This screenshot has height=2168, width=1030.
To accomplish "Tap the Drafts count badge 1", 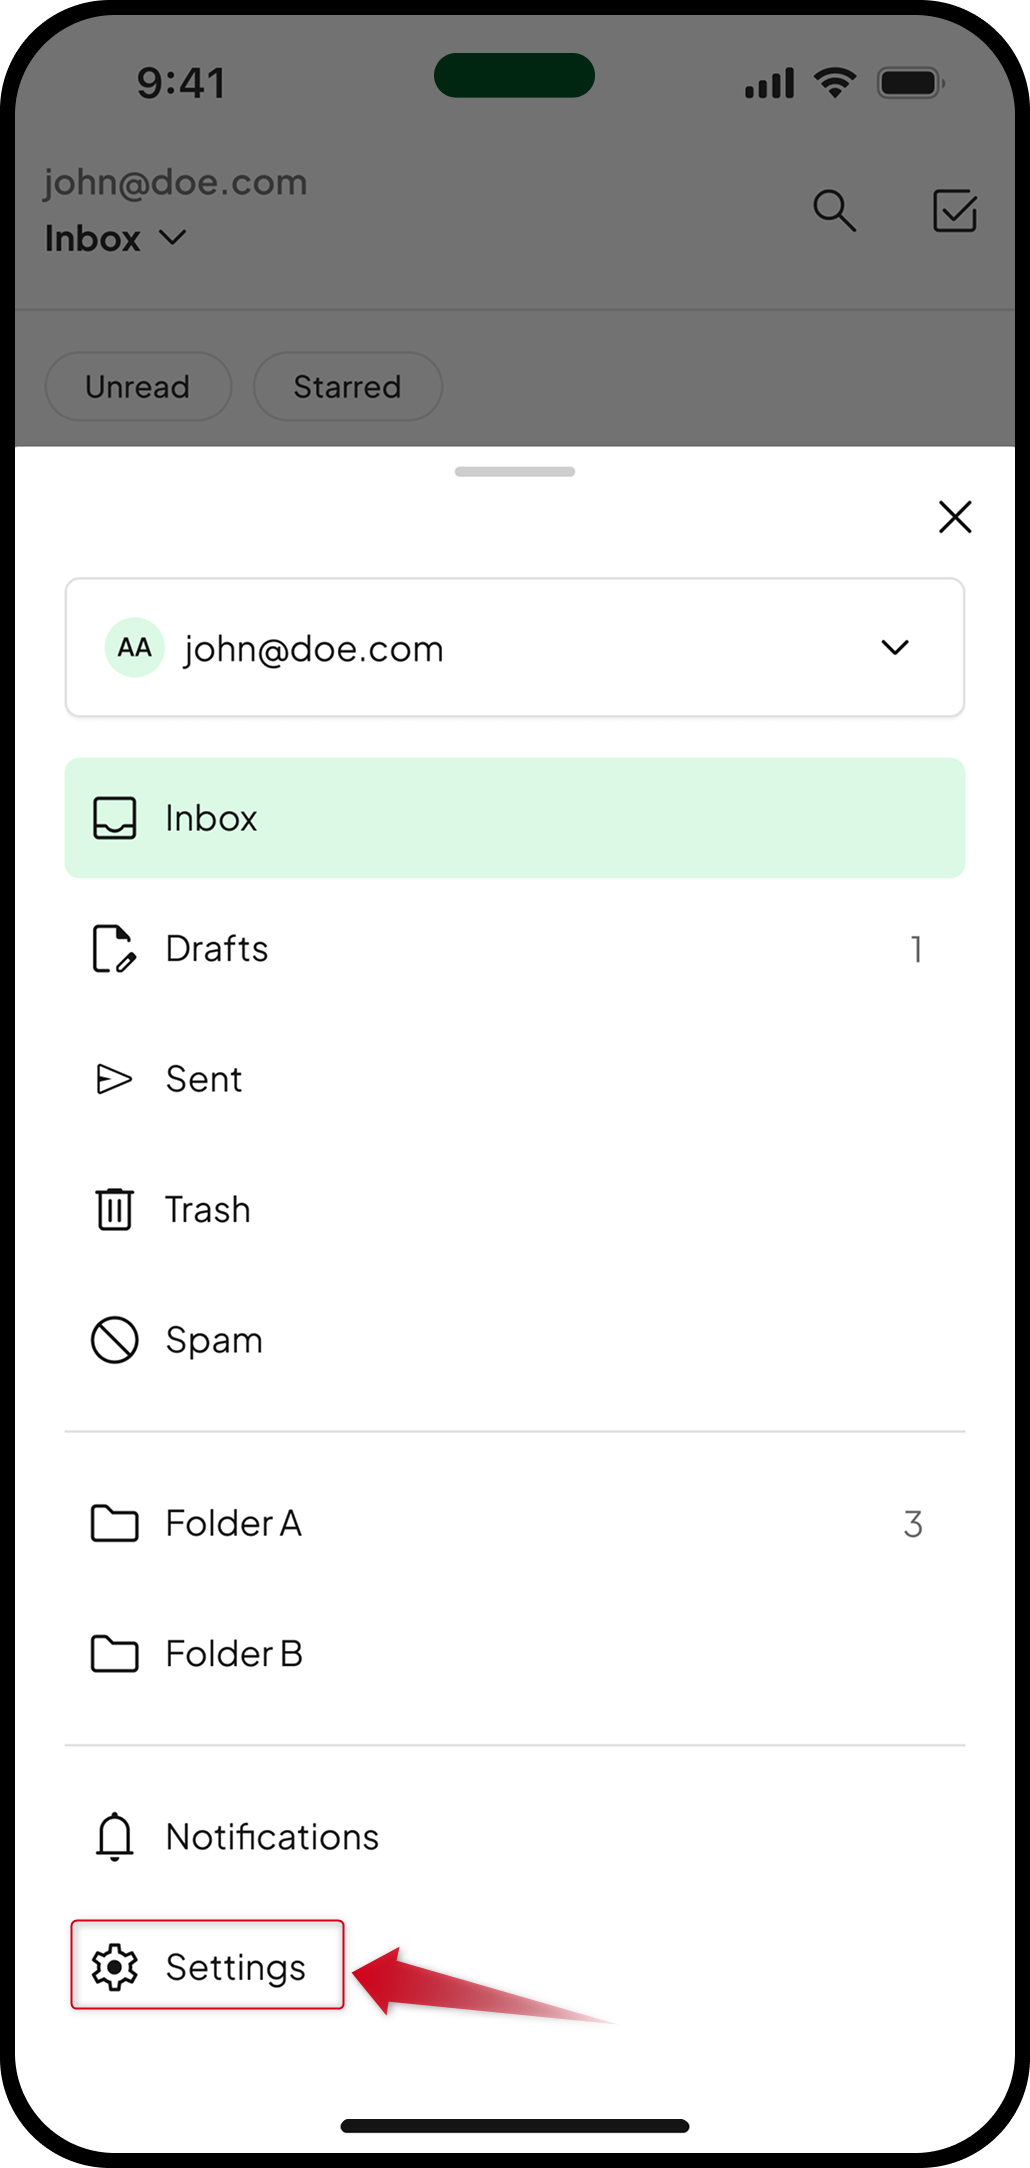I will [916, 948].
